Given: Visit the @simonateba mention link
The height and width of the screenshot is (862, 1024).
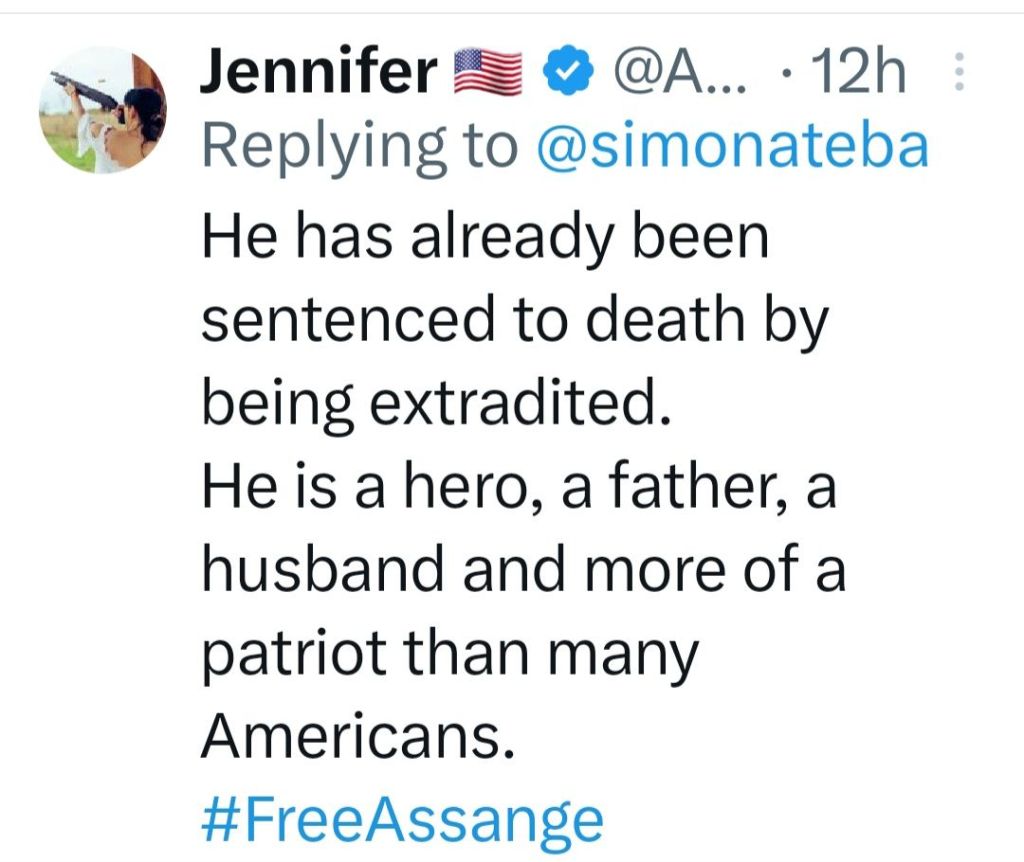Looking at the screenshot, I should coord(734,146).
